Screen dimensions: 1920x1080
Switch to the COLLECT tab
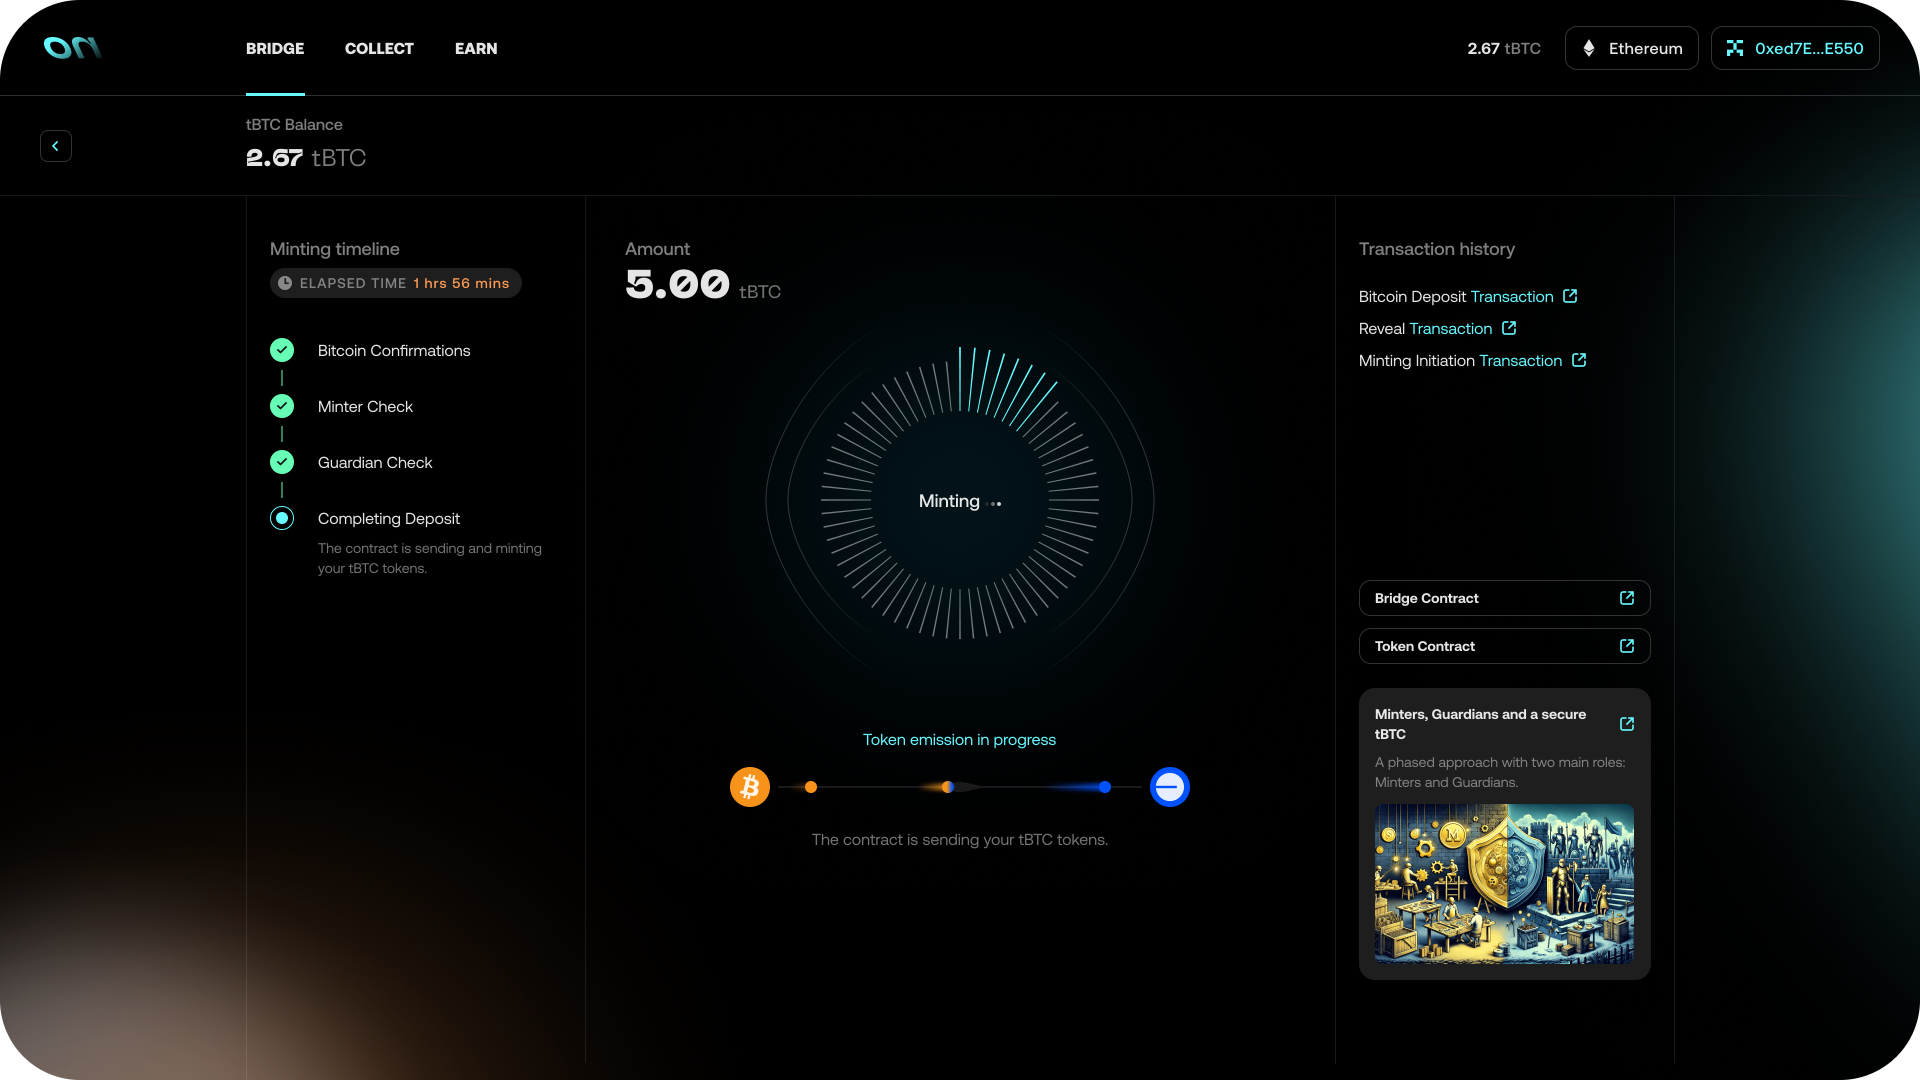tap(379, 48)
